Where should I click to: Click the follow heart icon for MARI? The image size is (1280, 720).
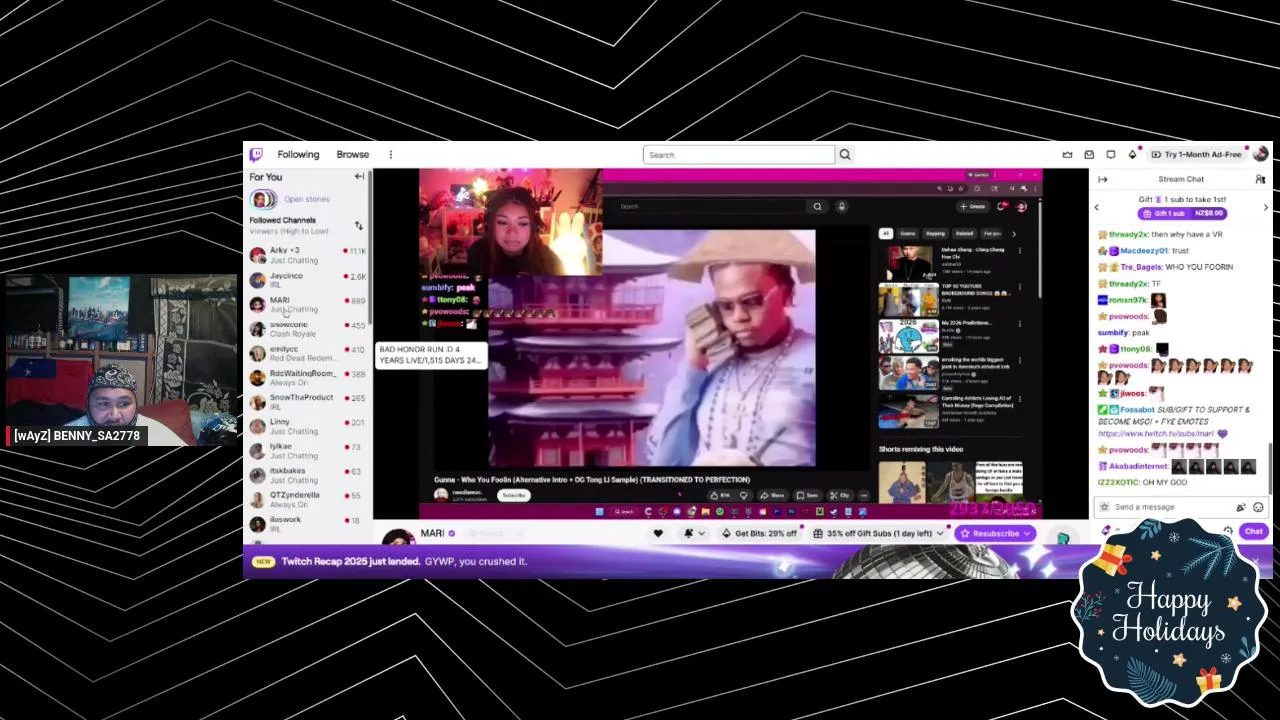[658, 533]
